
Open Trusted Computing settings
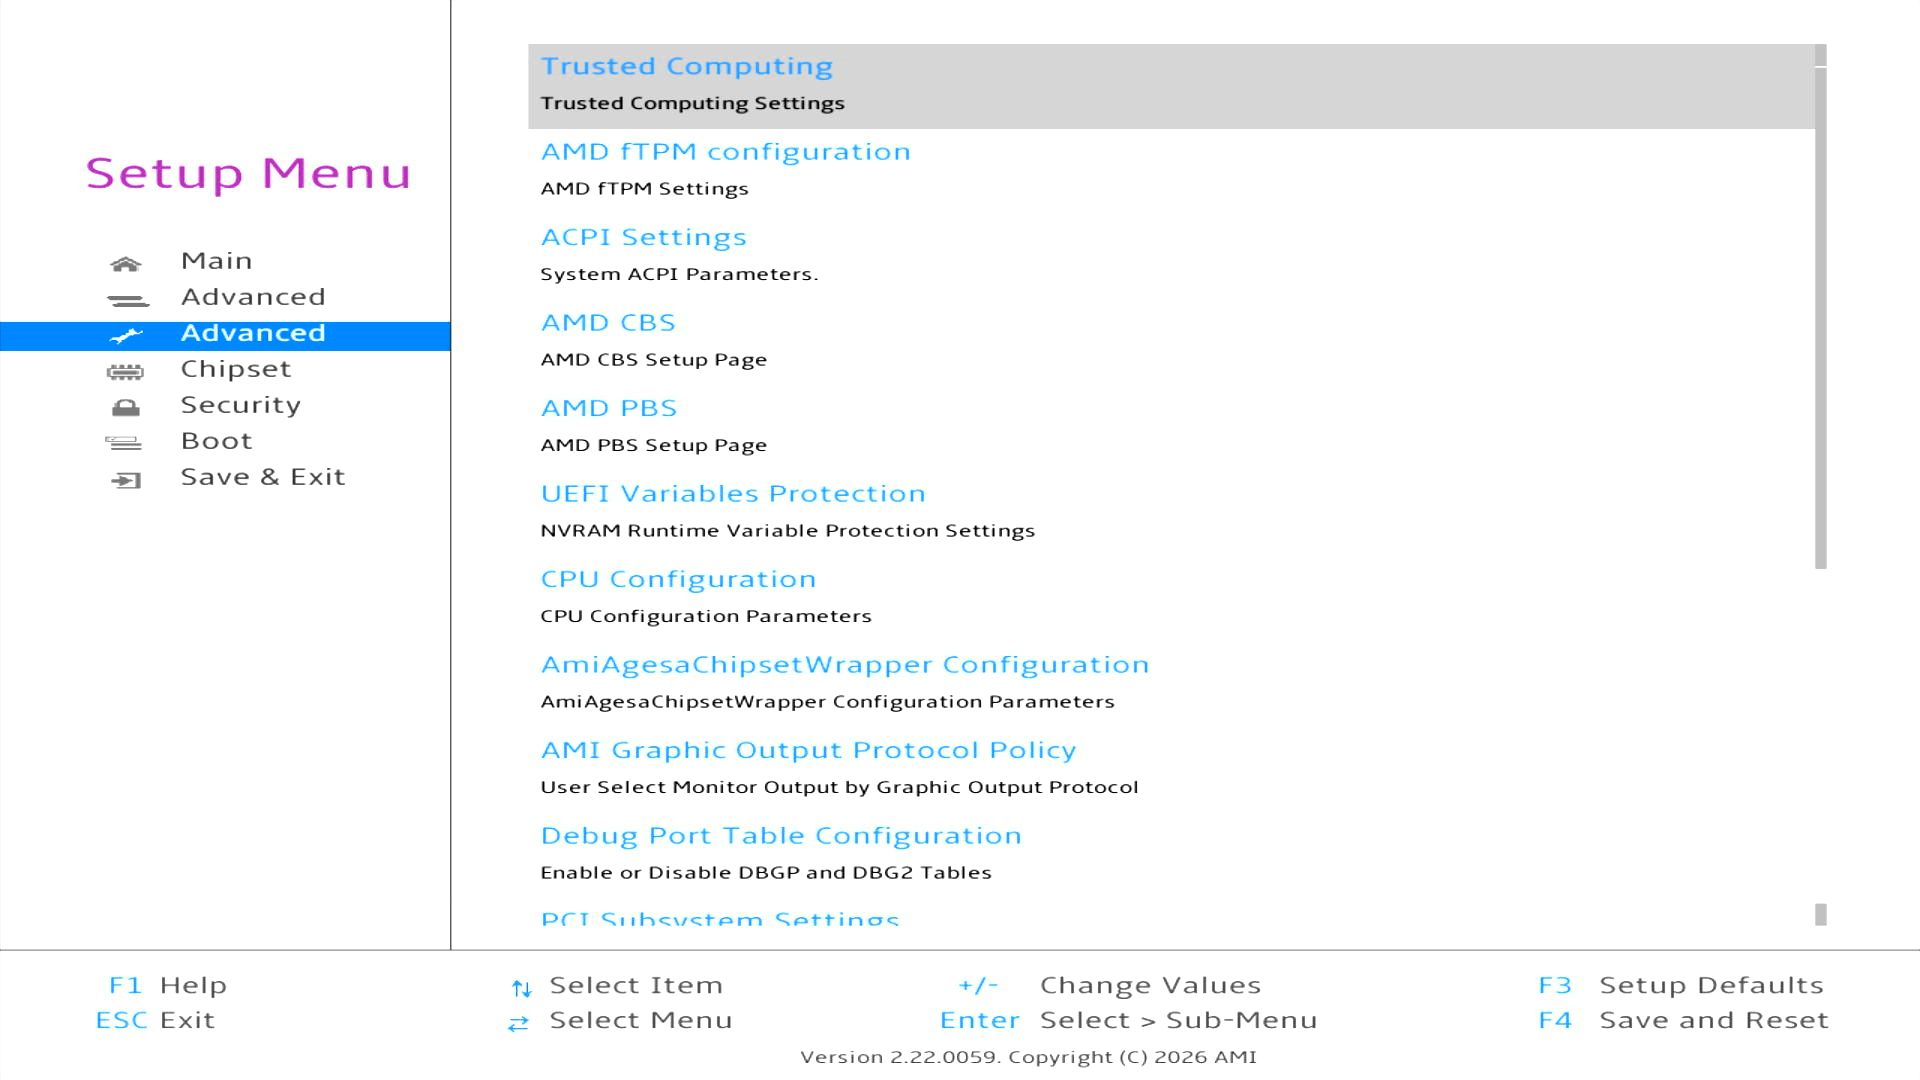(1171, 86)
